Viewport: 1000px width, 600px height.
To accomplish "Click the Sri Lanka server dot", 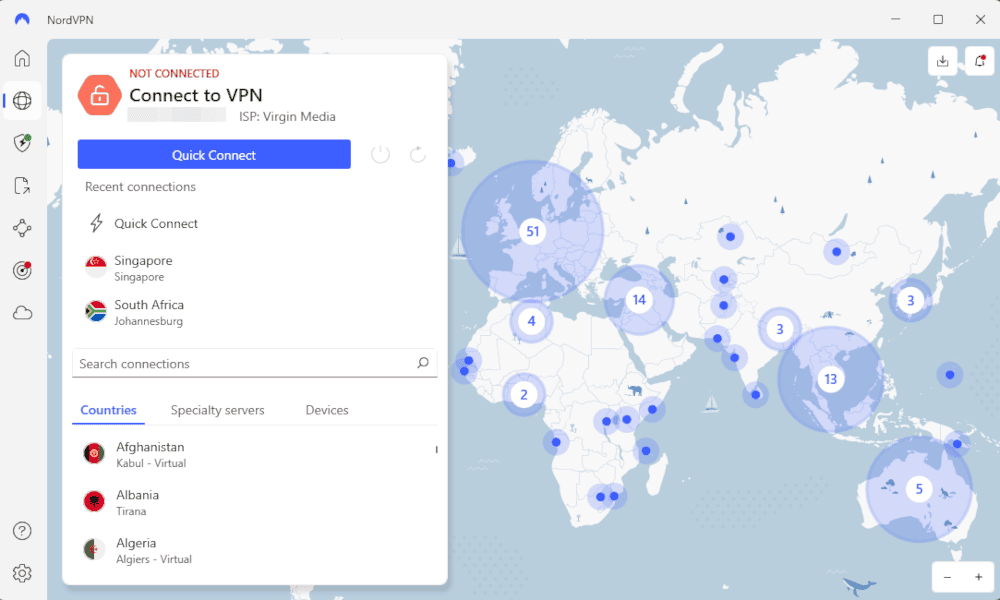I will point(755,395).
